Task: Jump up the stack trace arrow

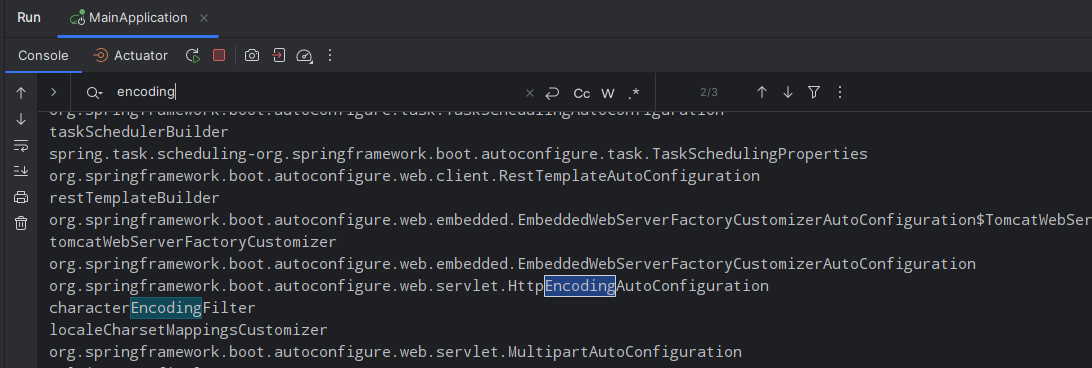Action: [x=21, y=93]
